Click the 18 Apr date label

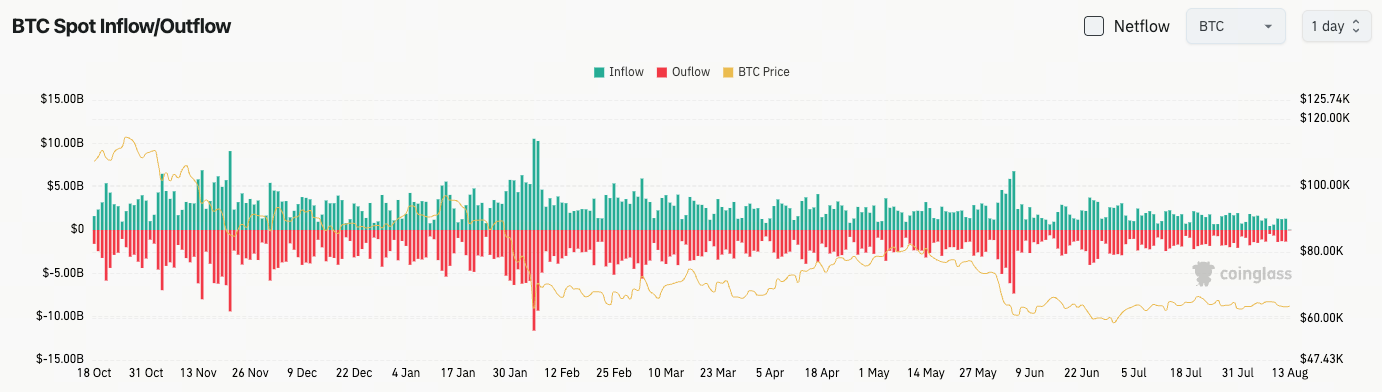(x=822, y=373)
